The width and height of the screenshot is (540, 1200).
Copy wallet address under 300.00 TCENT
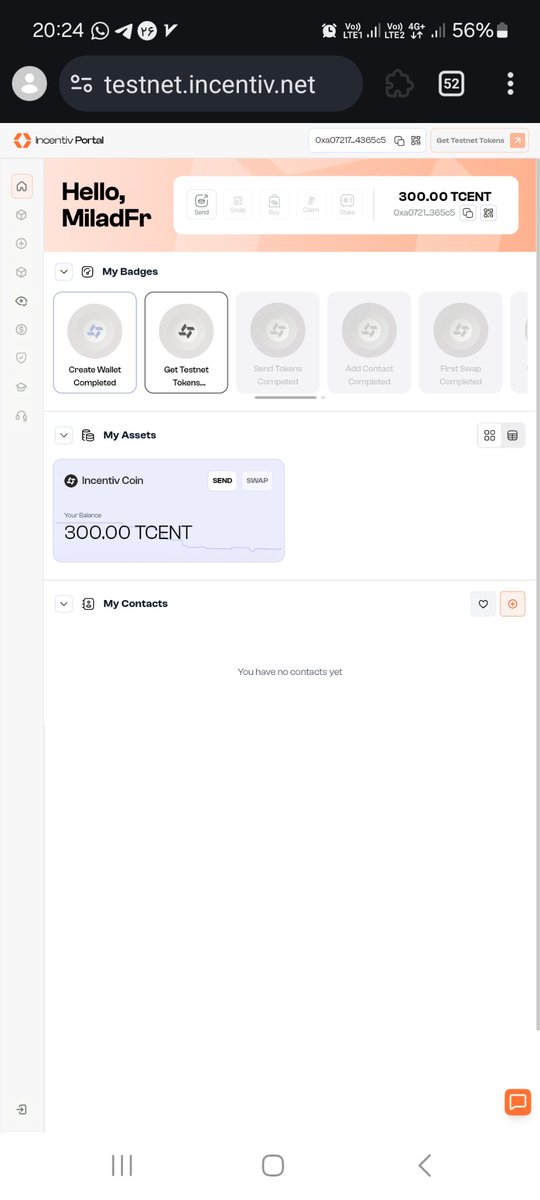[x=468, y=213]
